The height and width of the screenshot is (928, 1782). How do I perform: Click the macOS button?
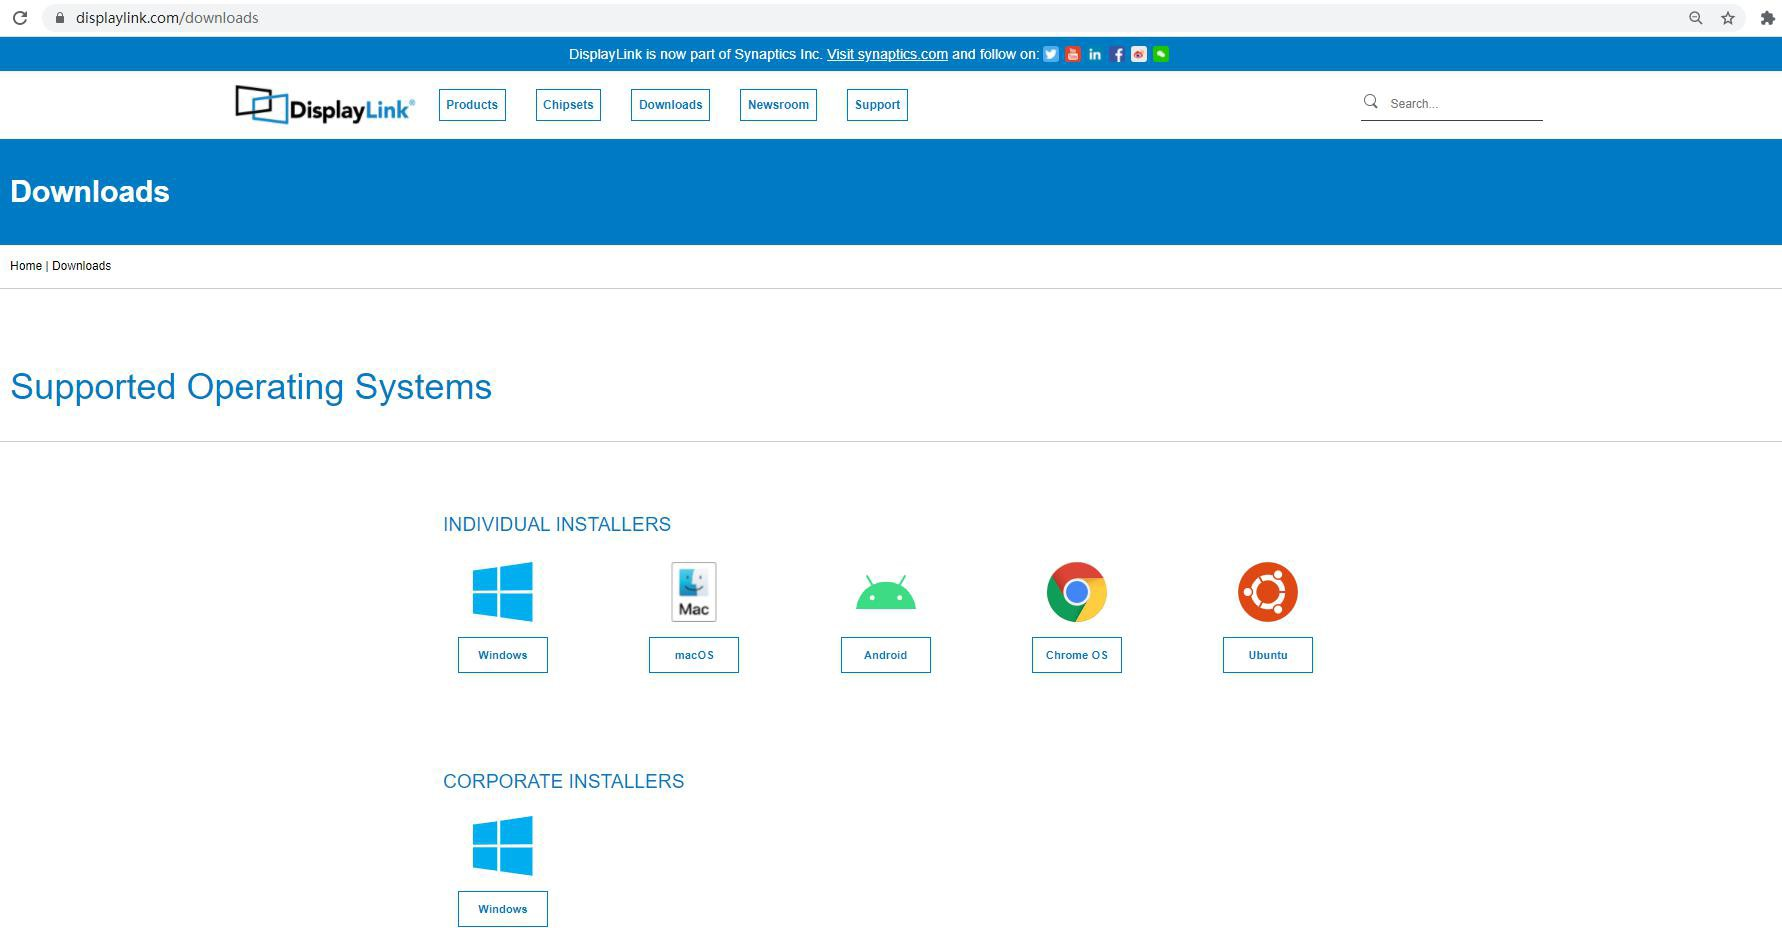(694, 655)
